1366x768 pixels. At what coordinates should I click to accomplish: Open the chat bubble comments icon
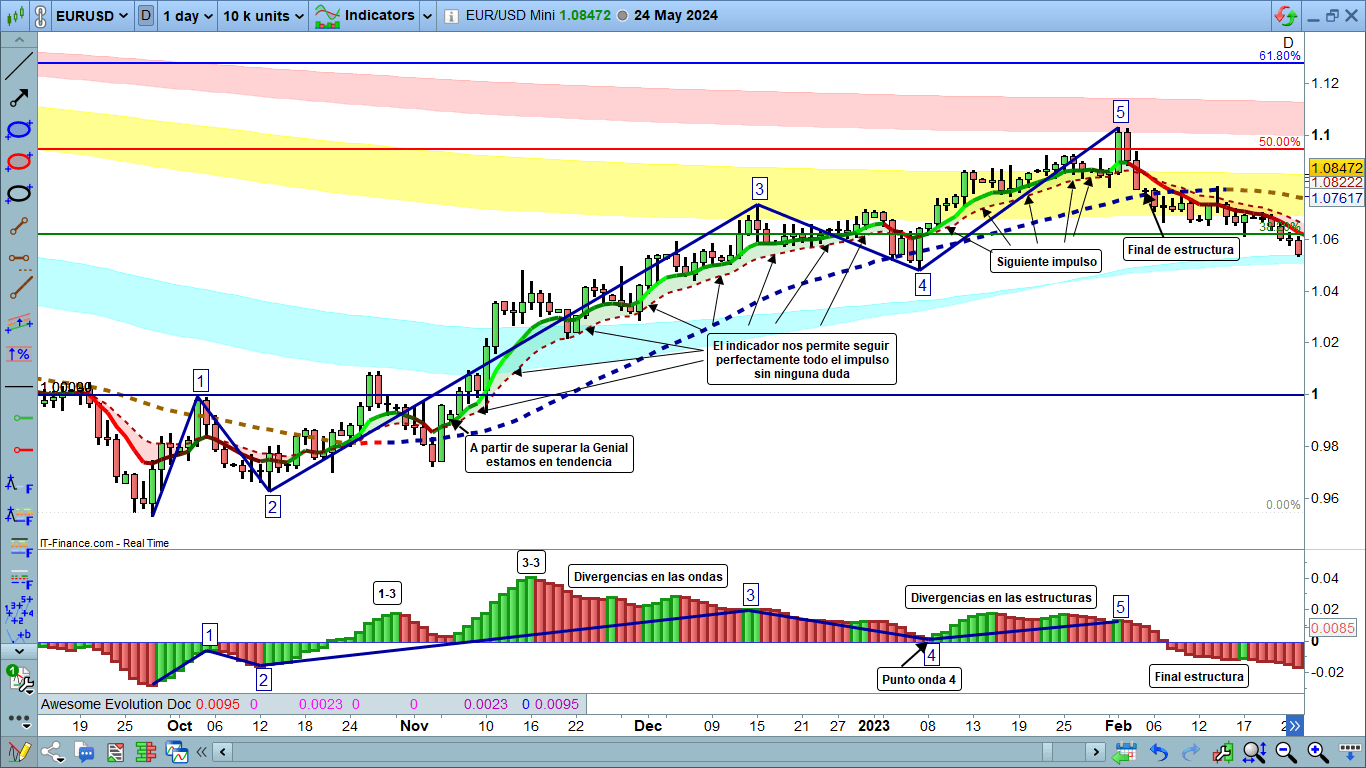pos(85,752)
